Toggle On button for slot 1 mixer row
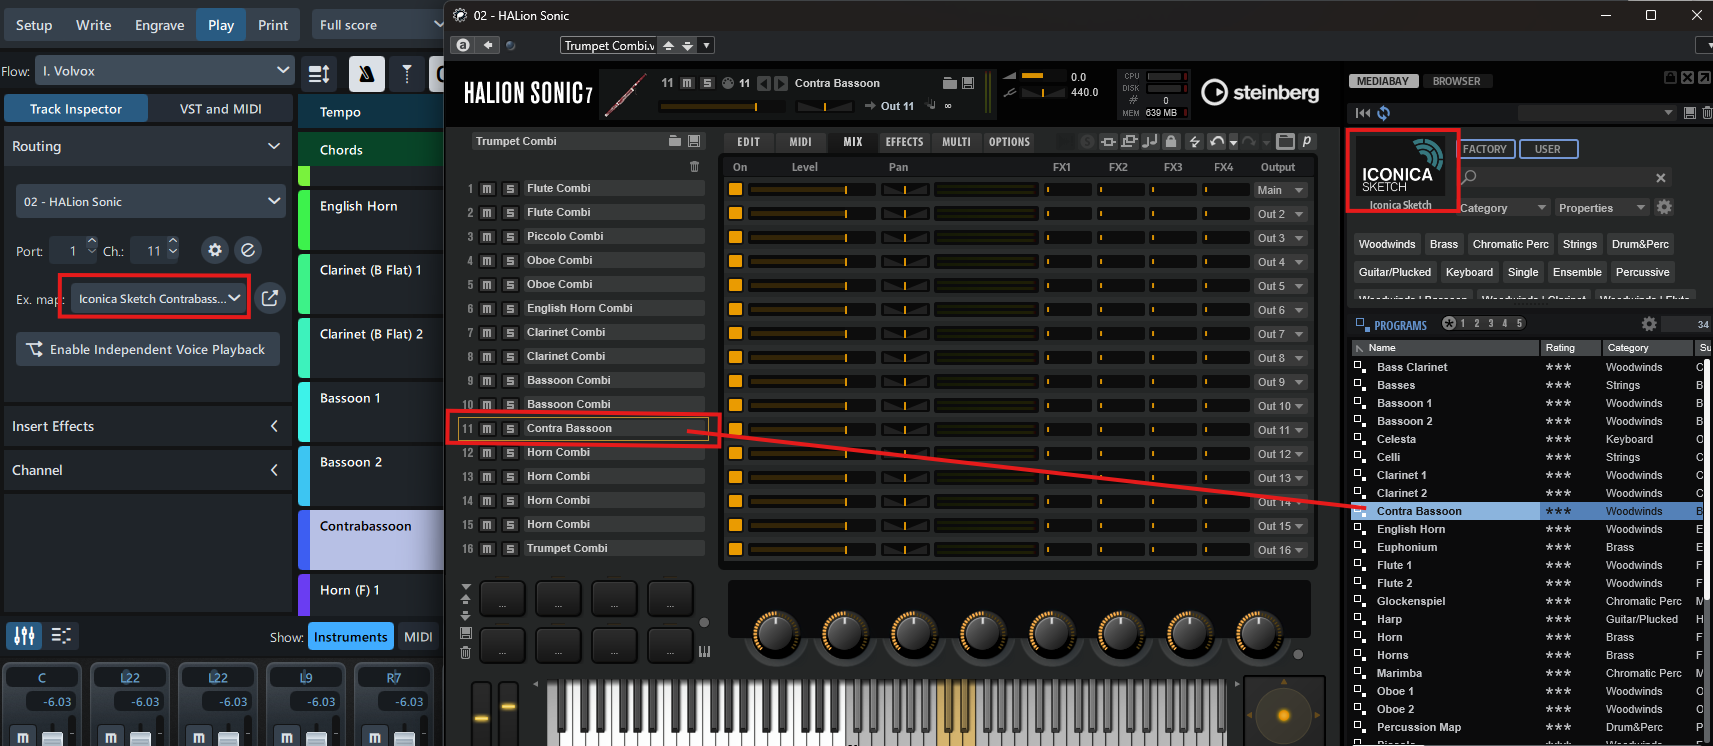The height and width of the screenshot is (746, 1713). coord(735,189)
